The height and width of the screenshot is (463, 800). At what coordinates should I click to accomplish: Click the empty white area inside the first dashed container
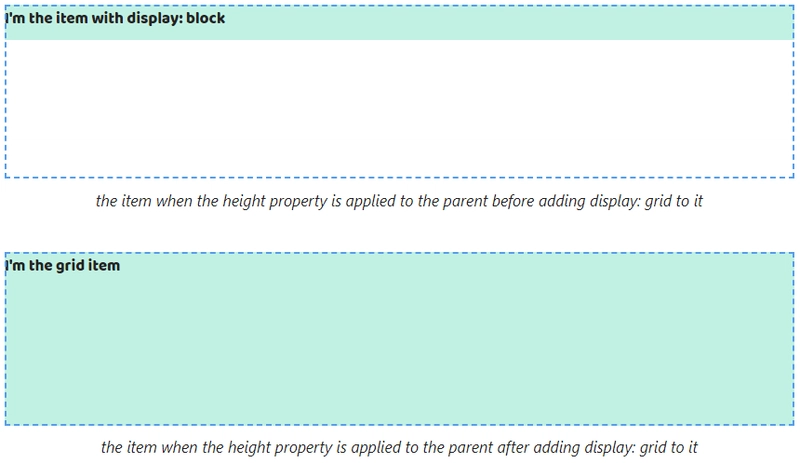pyautogui.click(x=399, y=108)
